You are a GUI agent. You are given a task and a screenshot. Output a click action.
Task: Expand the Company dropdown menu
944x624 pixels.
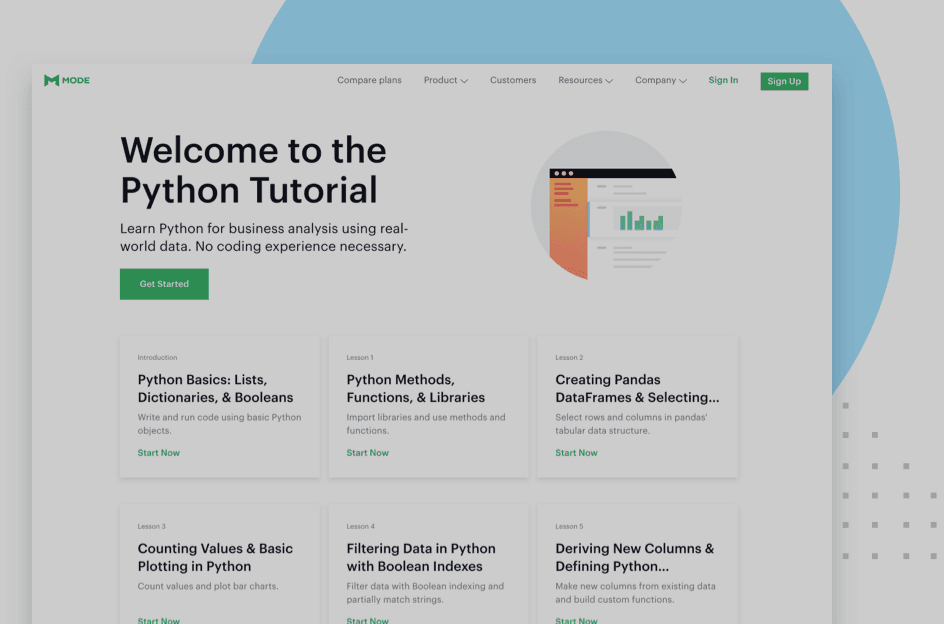[660, 80]
